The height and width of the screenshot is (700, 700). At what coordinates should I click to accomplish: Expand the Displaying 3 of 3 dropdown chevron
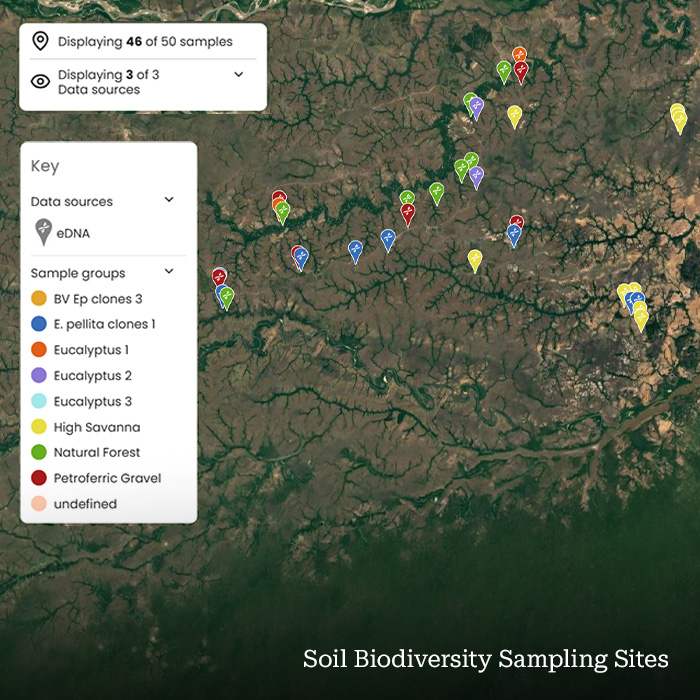239,74
